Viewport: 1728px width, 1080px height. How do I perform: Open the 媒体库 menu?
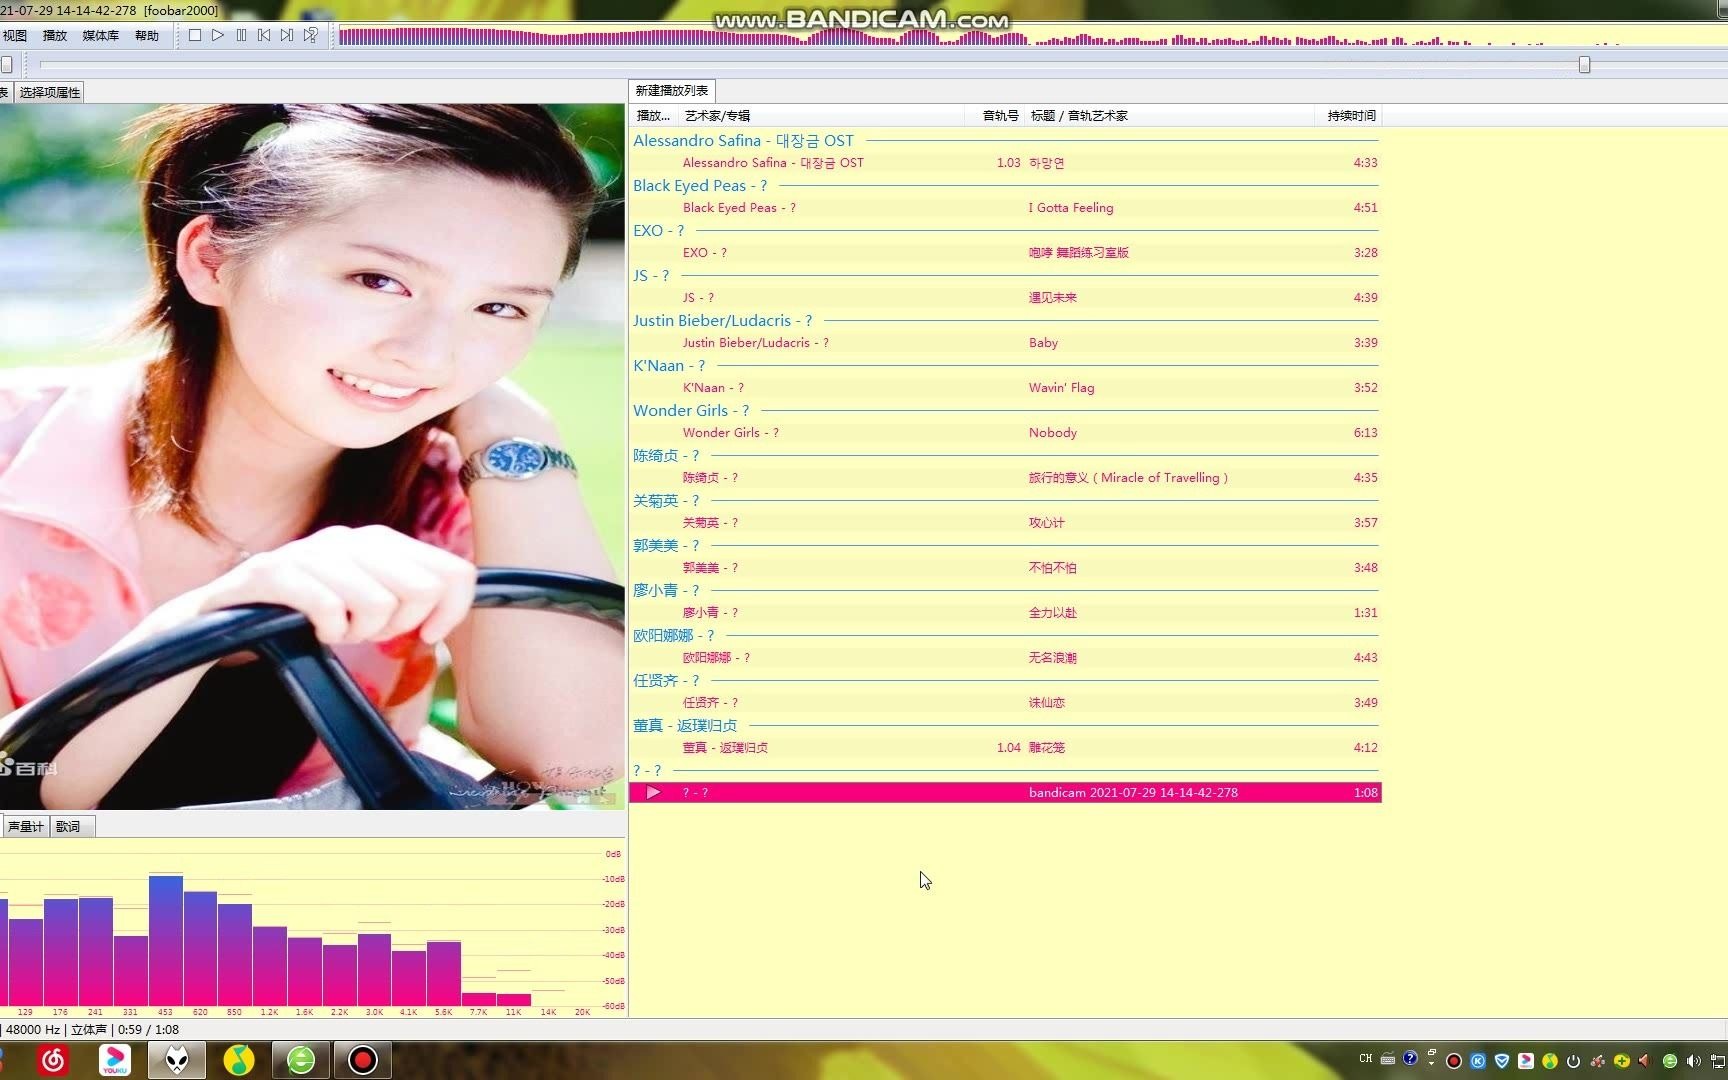click(x=100, y=35)
